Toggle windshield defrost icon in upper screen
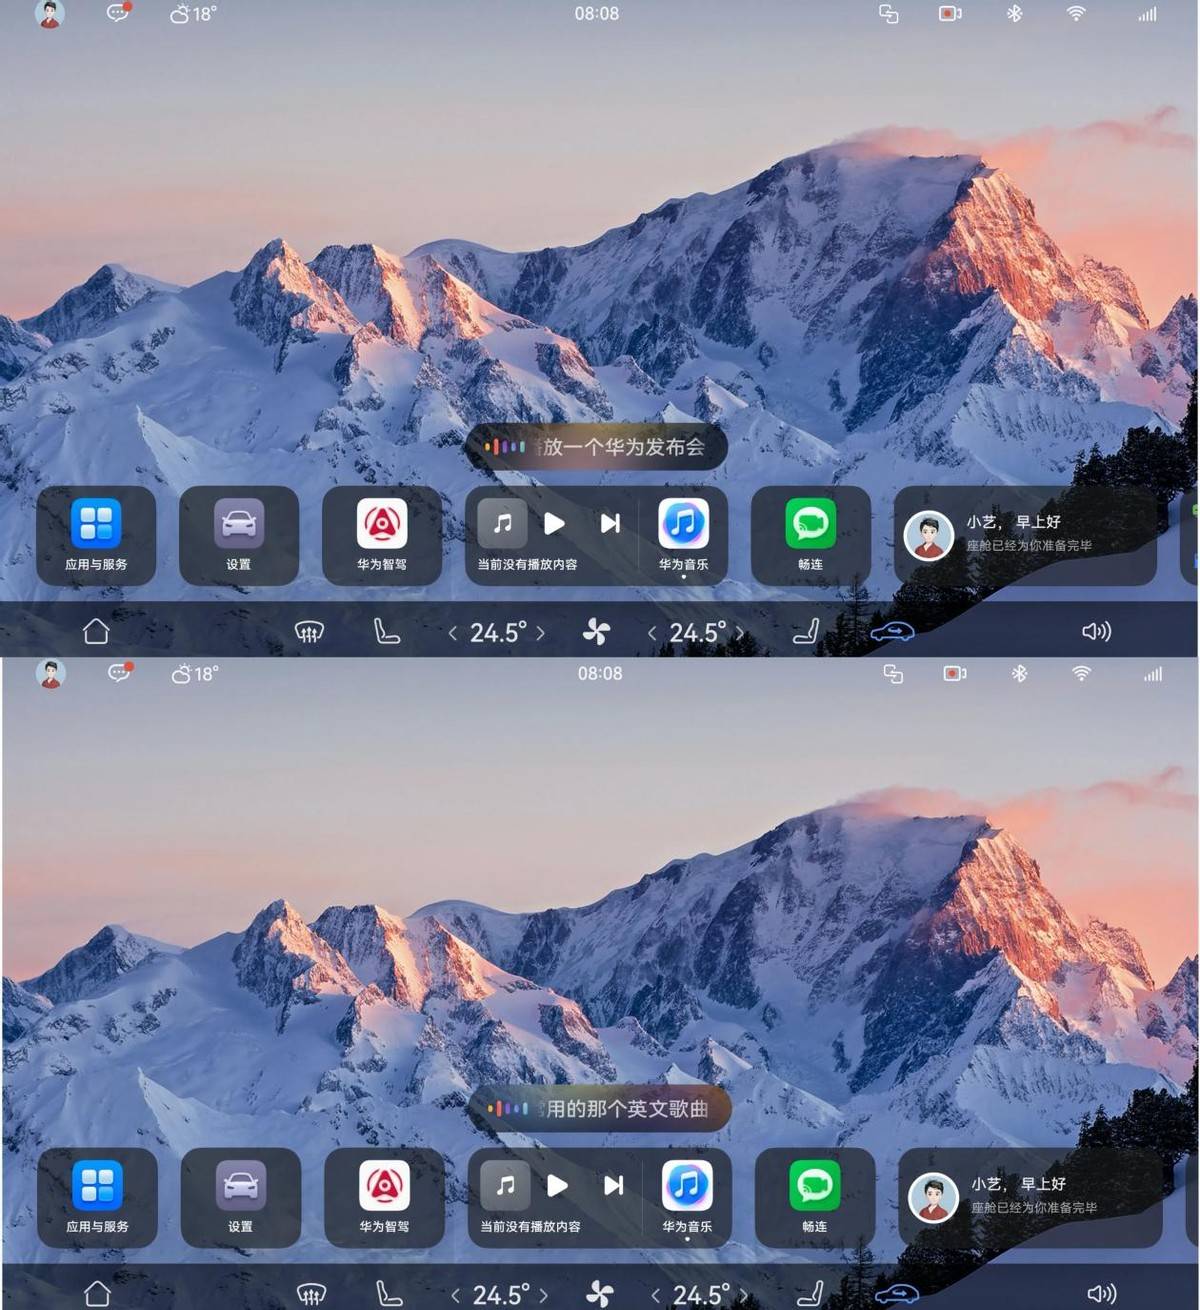Viewport: 1200px width, 1310px height. coord(309,632)
